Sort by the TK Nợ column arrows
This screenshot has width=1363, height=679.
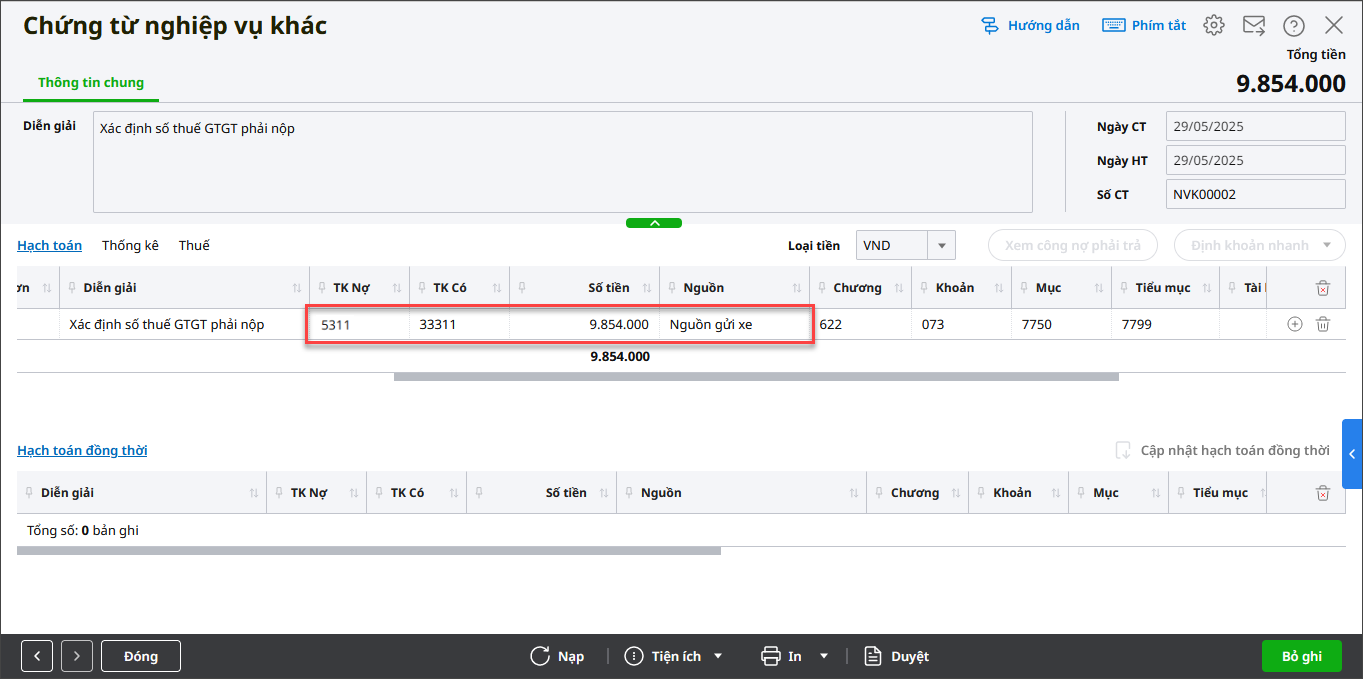tap(397, 288)
